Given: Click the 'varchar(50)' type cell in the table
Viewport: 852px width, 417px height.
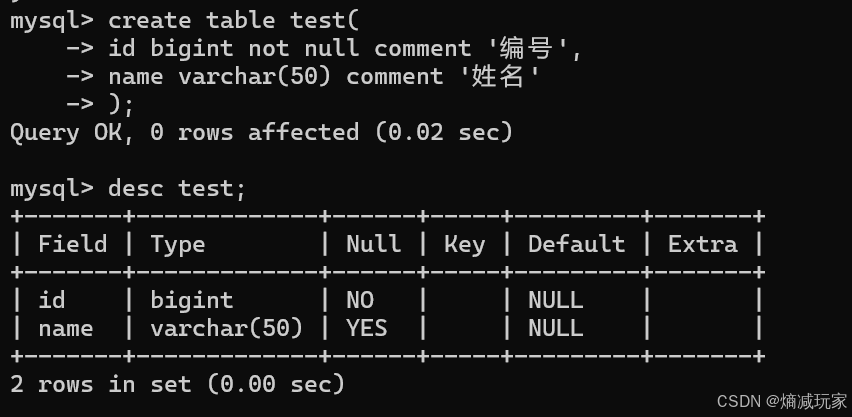Looking at the screenshot, I should click(227, 328).
